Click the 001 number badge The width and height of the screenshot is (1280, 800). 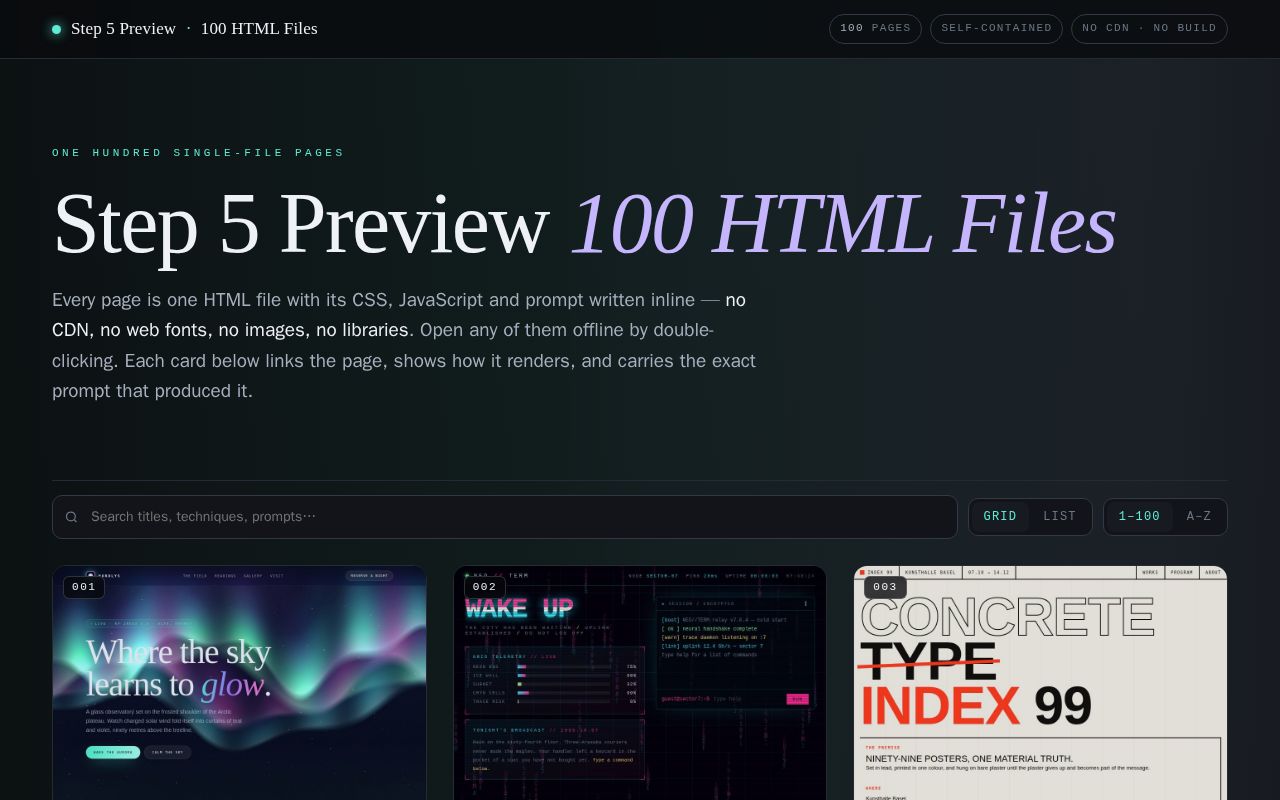coord(84,587)
